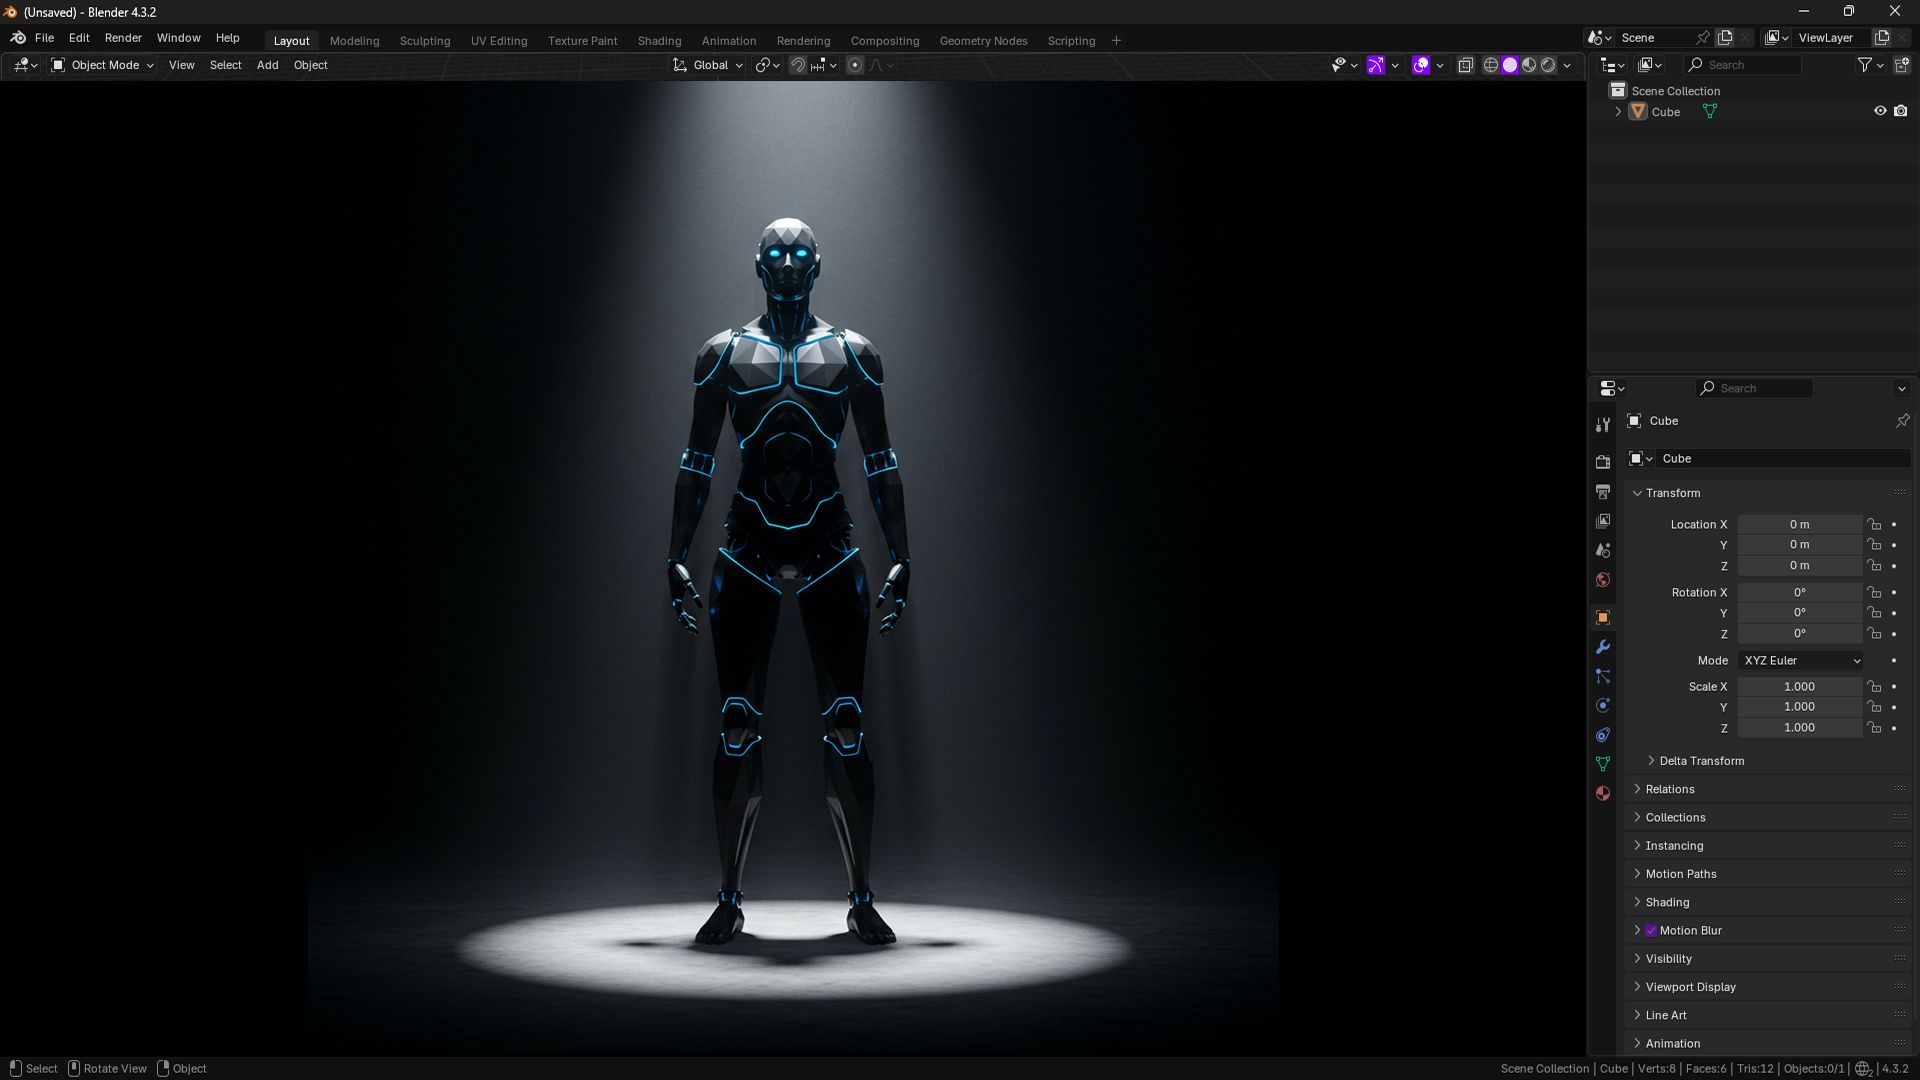Open the Render properties tab
The width and height of the screenshot is (1920, 1080).
point(1603,462)
